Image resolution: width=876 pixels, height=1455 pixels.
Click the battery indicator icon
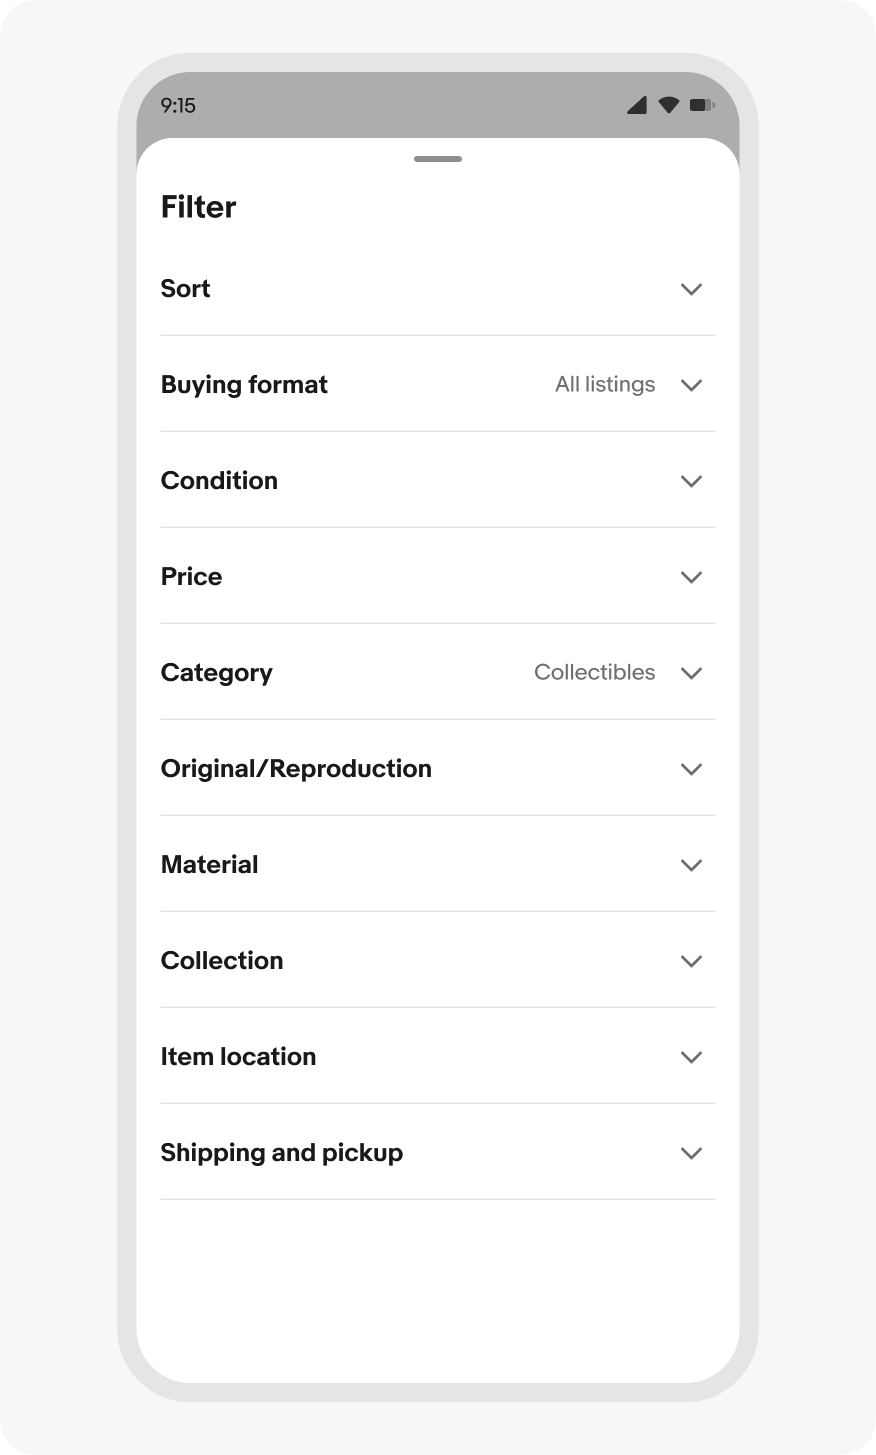(702, 104)
